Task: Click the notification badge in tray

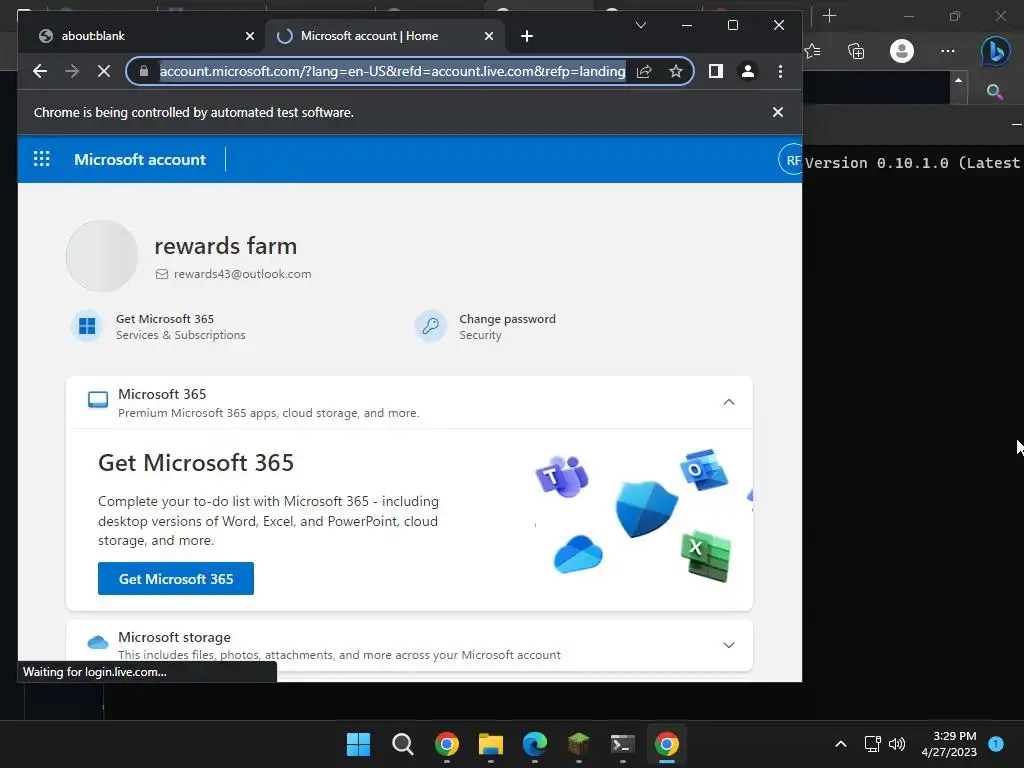Action: (996, 744)
